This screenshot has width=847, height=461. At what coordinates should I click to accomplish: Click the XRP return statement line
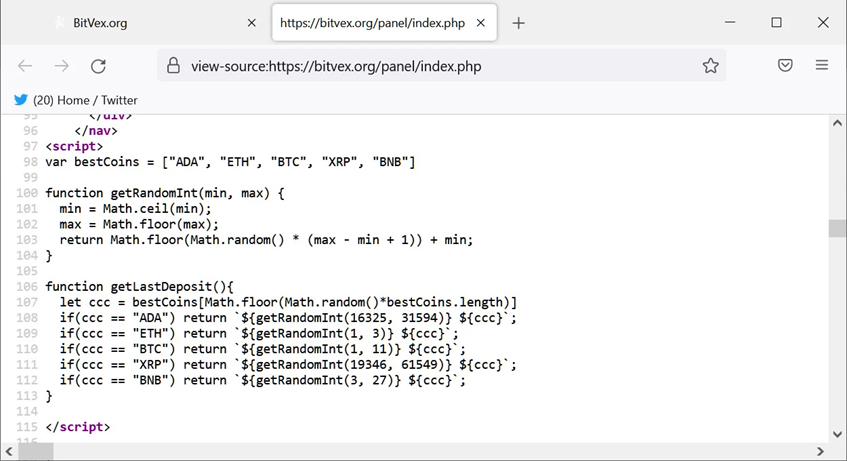288,365
